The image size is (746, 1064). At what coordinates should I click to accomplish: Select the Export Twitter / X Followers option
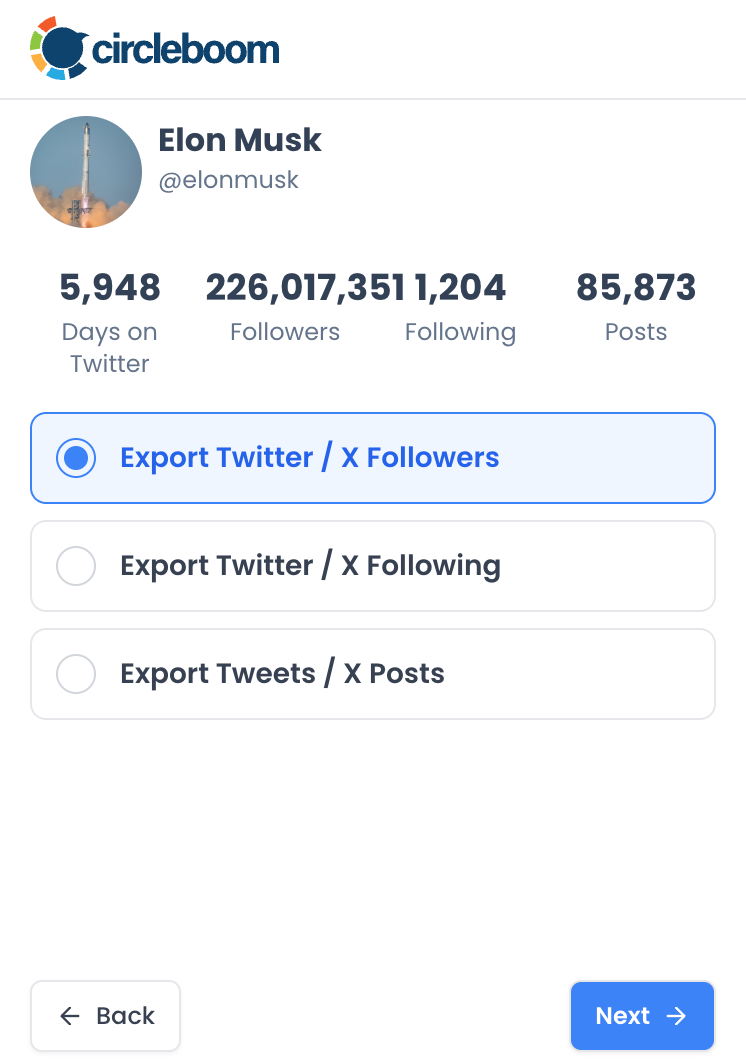click(x=76, y=457)
